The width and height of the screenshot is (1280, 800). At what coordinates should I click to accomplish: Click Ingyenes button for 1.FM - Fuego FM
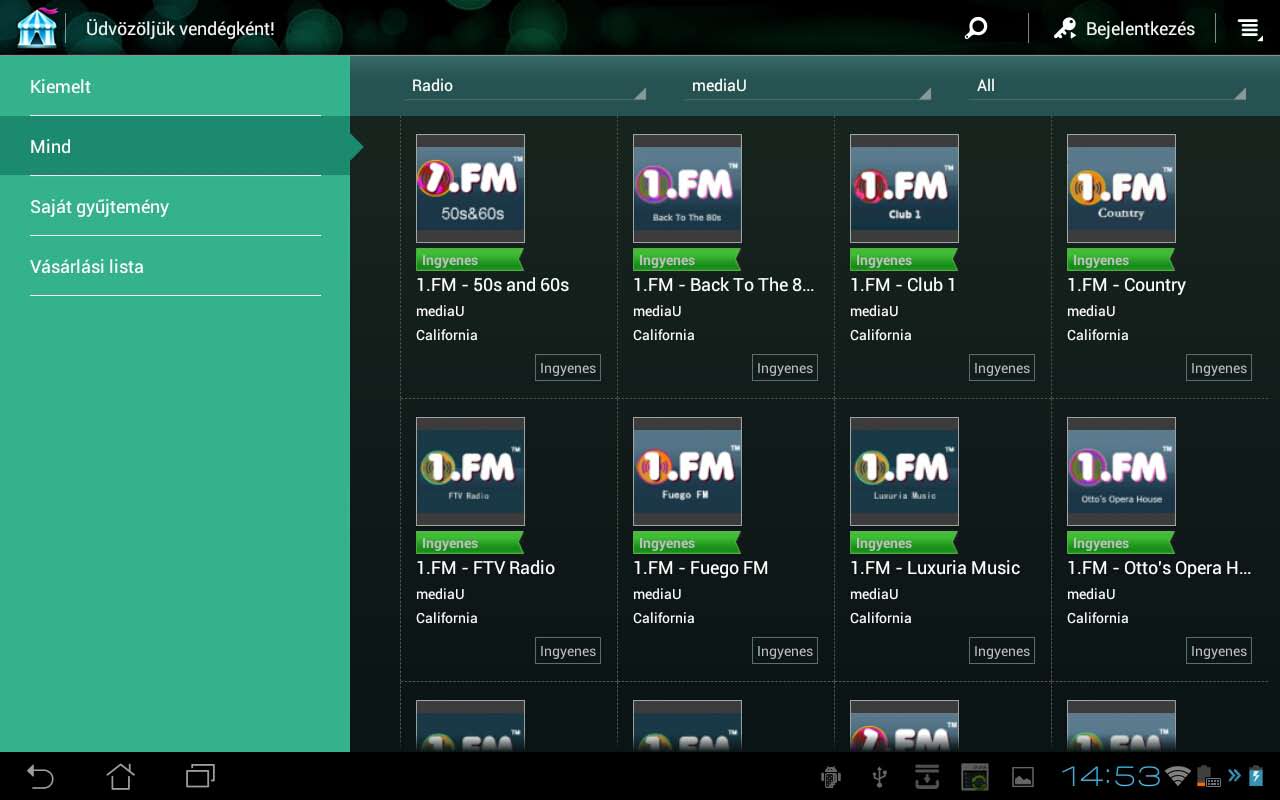(785, 651)
